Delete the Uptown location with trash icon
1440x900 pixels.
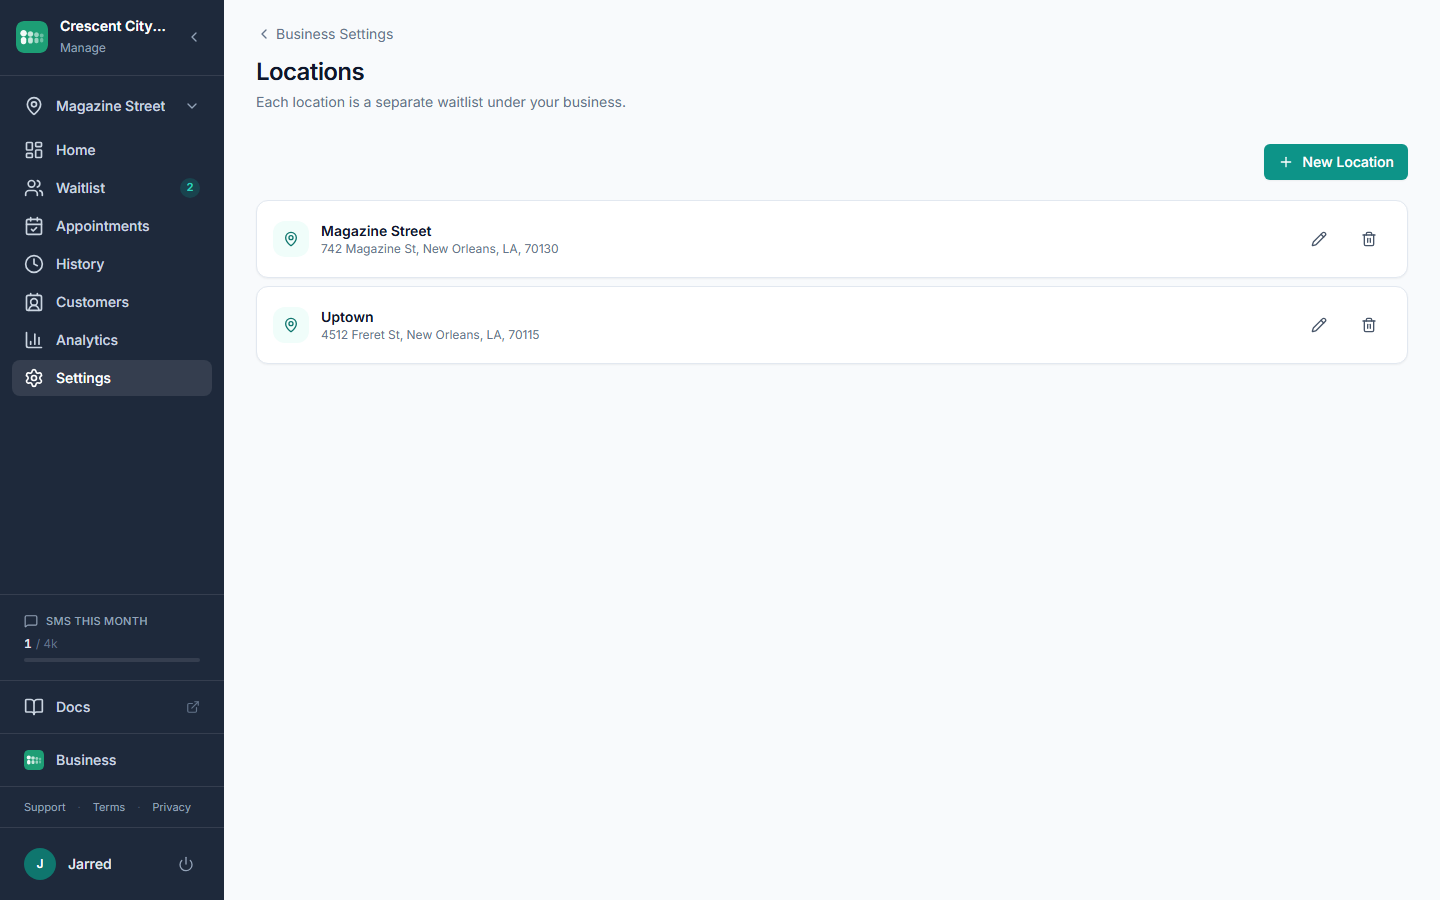tap(1369, 325)
